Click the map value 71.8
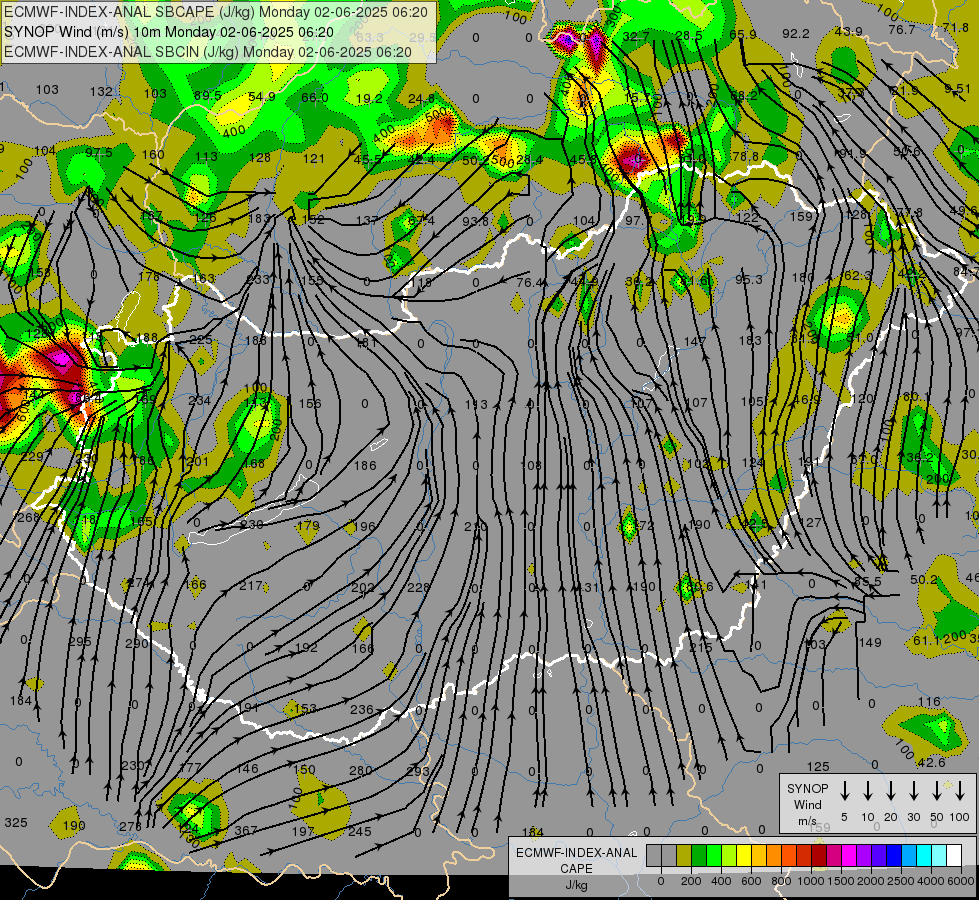 [x=955, y=27]
